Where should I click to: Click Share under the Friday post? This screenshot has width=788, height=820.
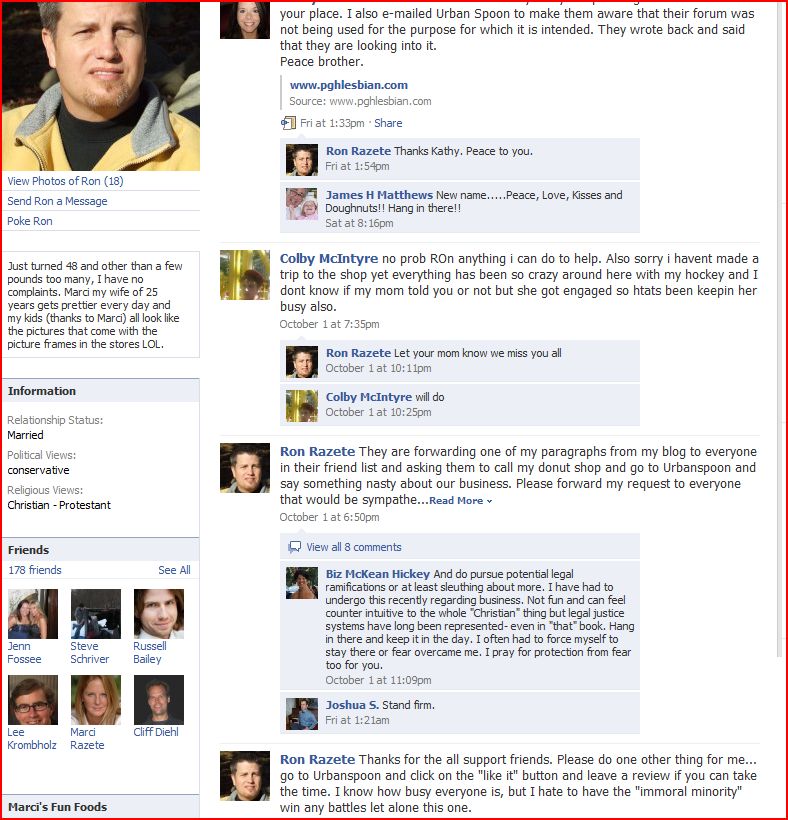pos(388,123)
